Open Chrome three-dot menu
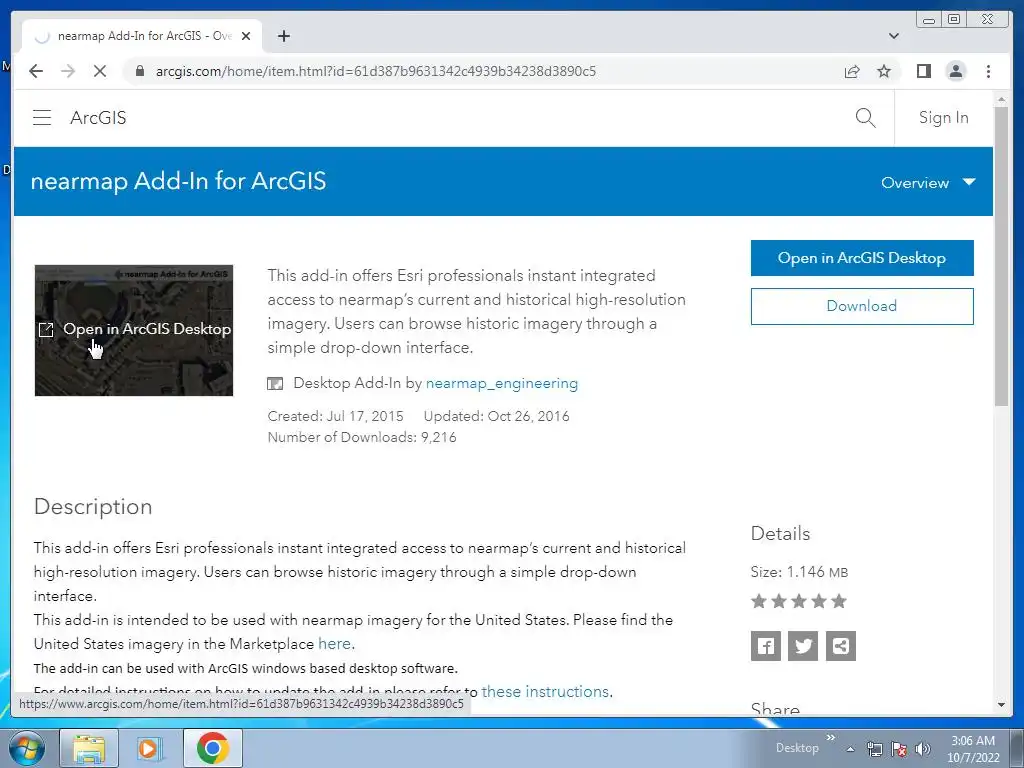The height and width of the screenshot is (768, 1024). coord(988,71)
